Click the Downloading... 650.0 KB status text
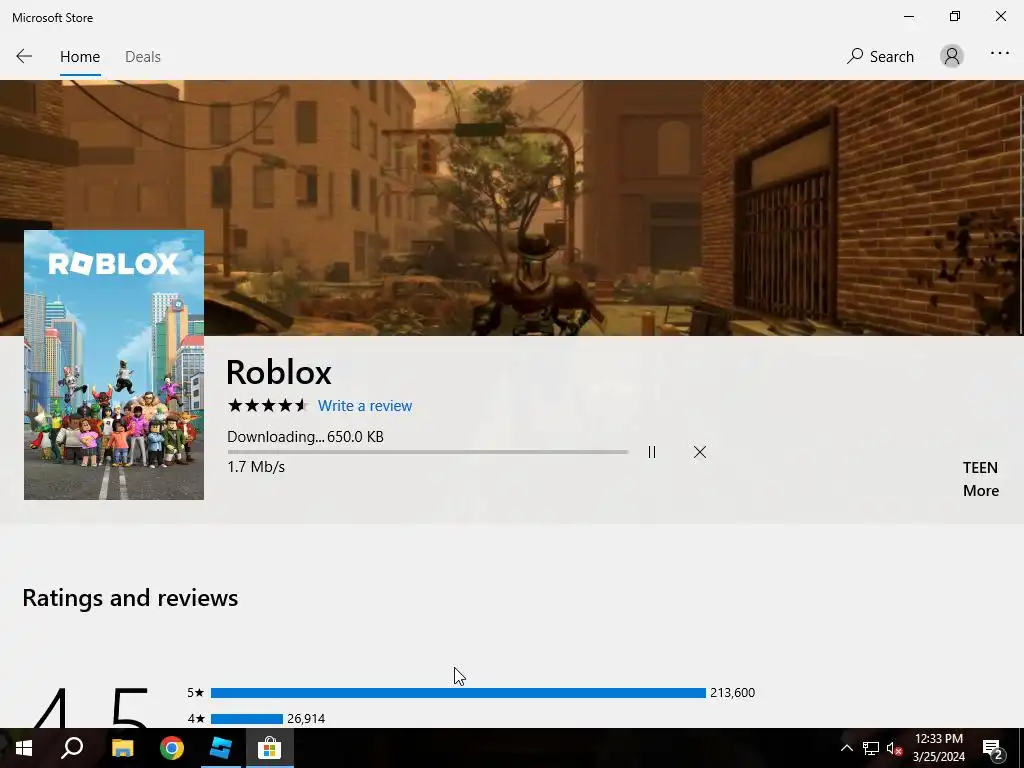The height and width of the screenshot is (768, 1024). point(305,437)
